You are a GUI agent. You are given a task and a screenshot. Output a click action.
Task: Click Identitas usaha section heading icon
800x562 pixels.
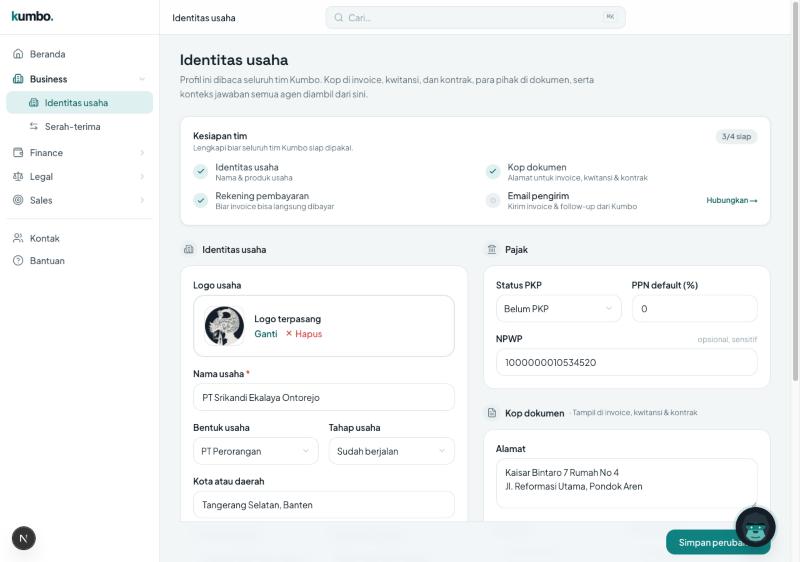[189, 249]
